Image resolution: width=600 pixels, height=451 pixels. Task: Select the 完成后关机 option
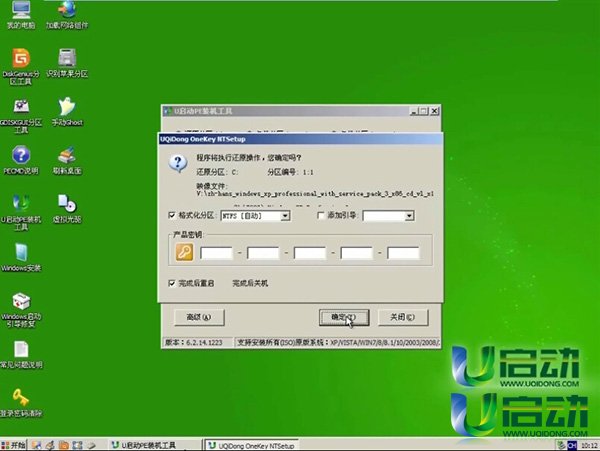pos(250,283)
